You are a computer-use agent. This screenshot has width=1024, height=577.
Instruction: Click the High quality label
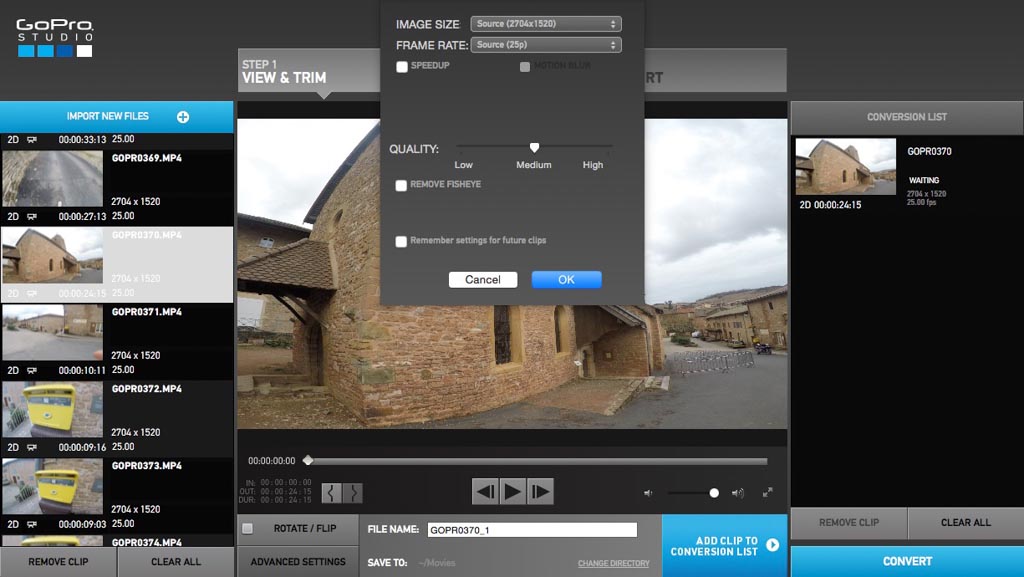(x=593, y=165)
